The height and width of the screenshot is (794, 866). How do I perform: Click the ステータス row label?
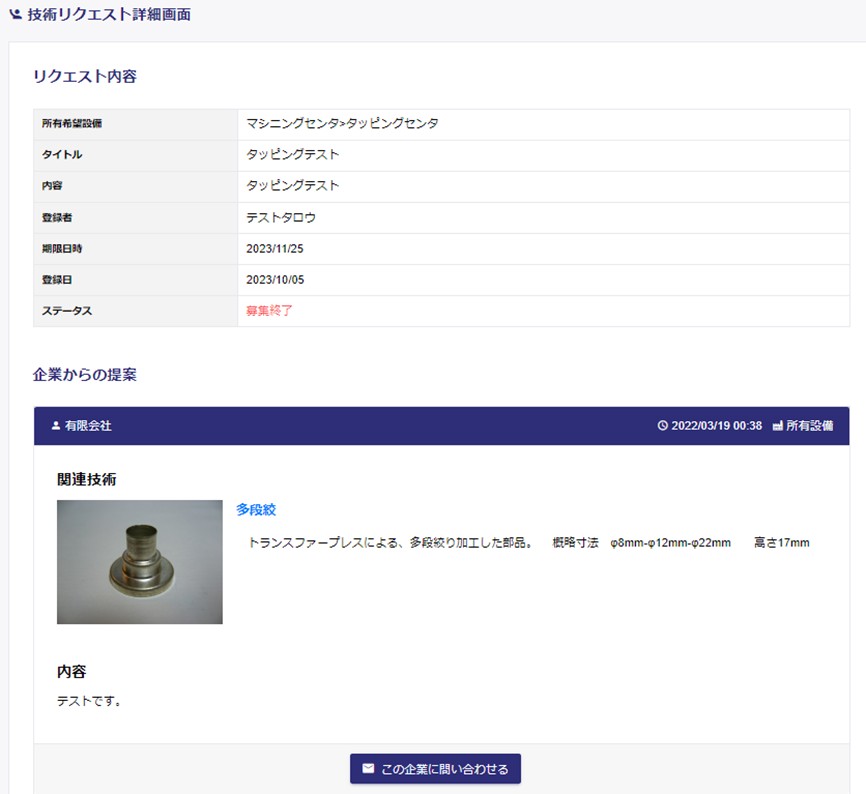click(67, 311)
